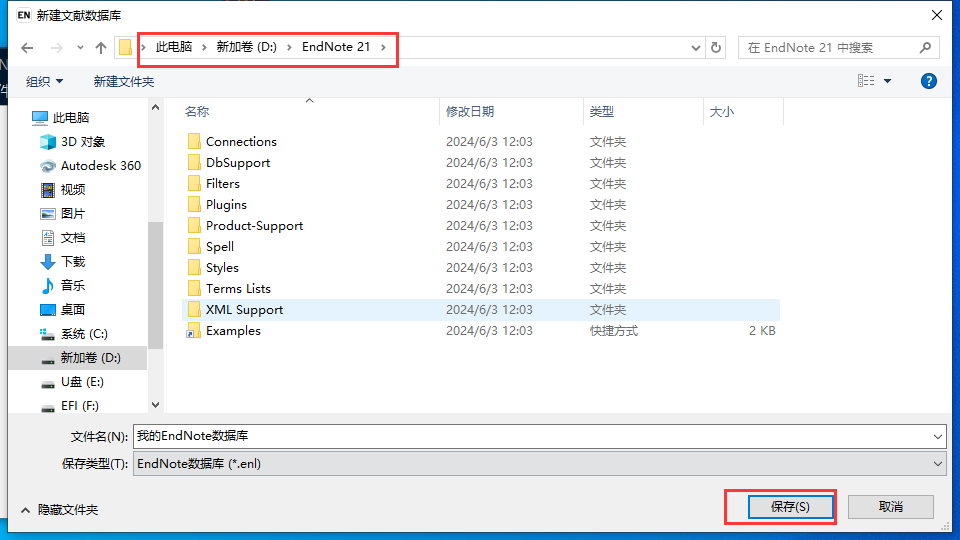Viewport: 960px width, 540px height.
Task: Open 视频 folder in the sidebar
Action: [62, 190]
